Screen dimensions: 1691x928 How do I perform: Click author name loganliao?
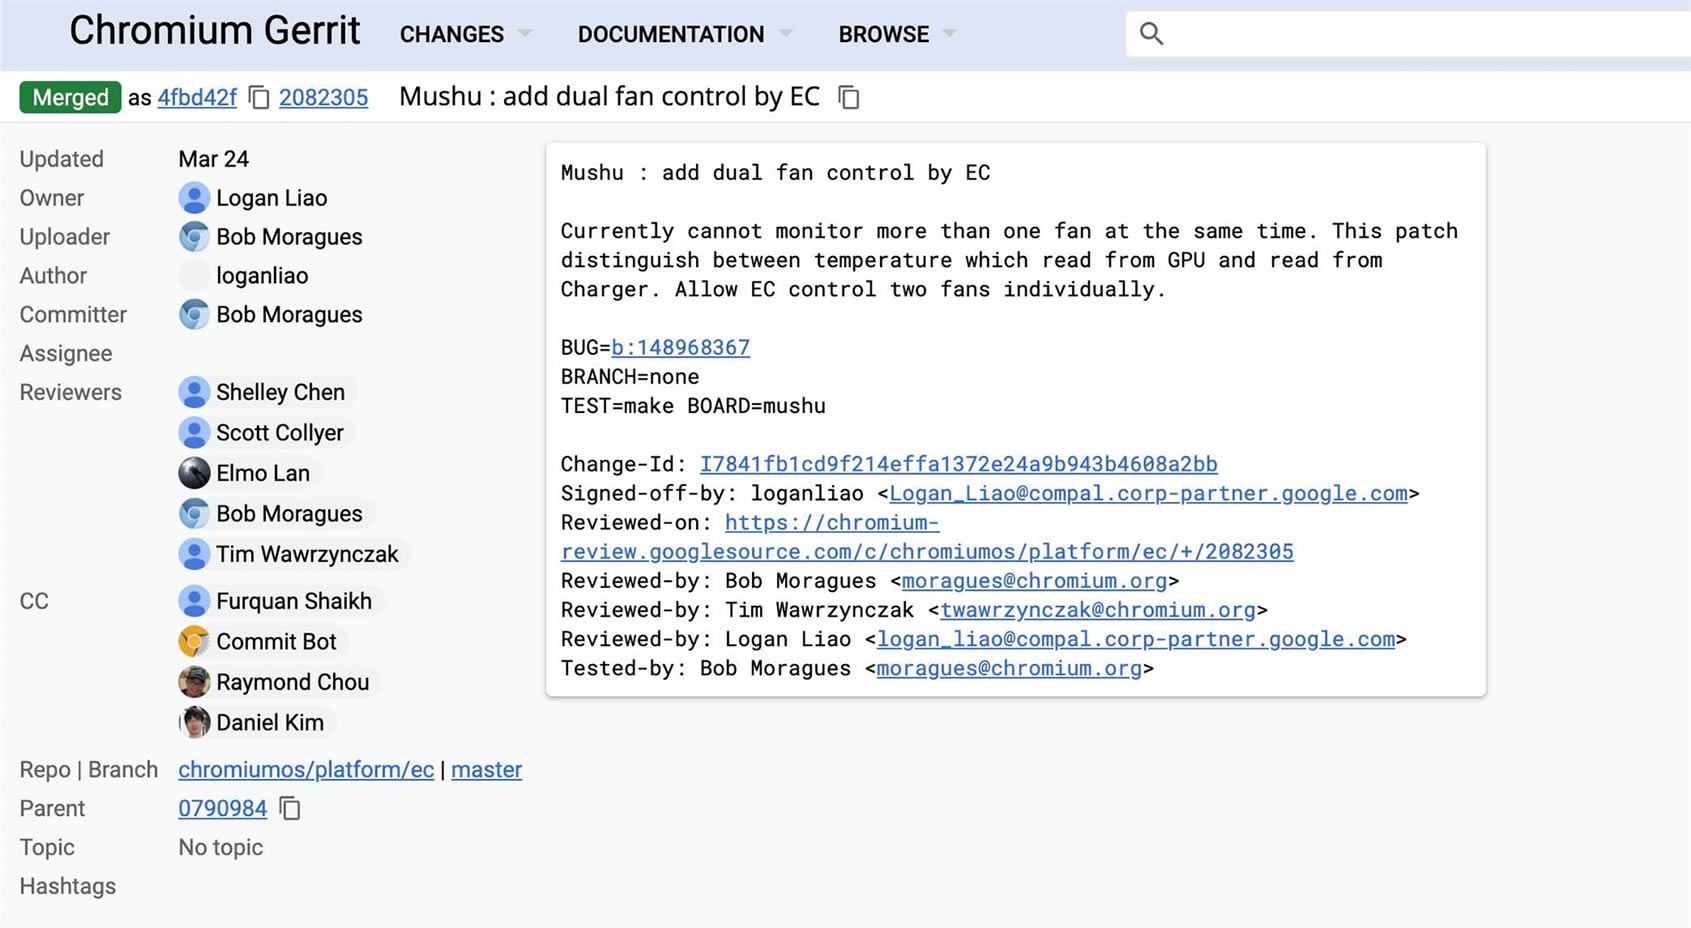(262, 276)
